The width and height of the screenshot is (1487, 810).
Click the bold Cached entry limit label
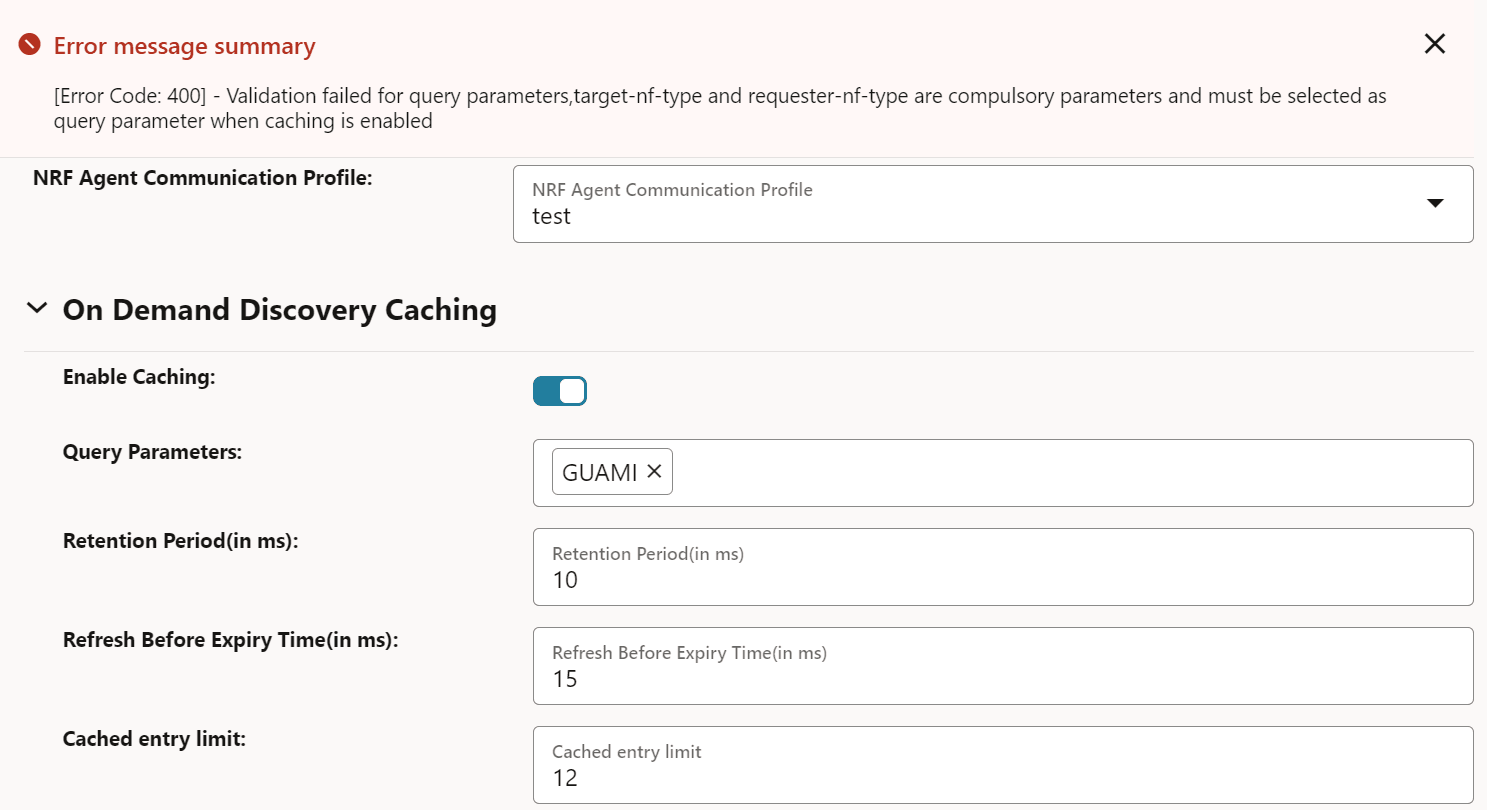(154, 739)
